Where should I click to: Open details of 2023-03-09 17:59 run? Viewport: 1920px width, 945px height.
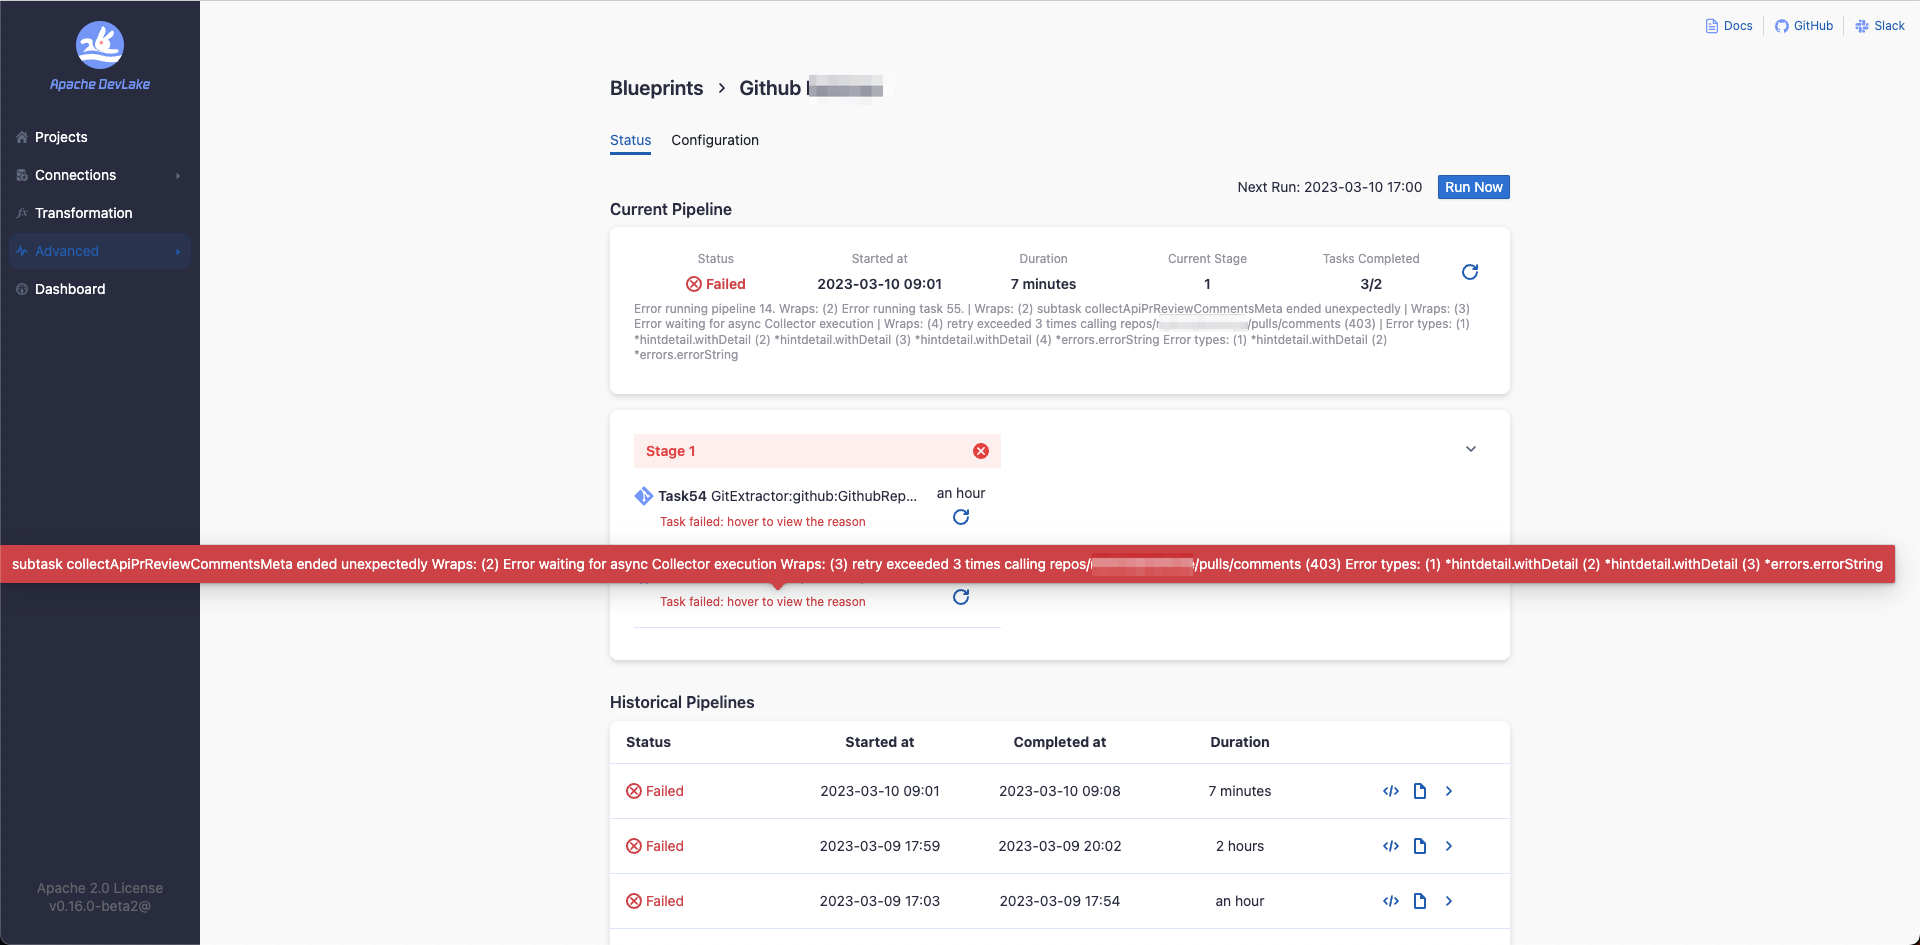(1449, 846)
